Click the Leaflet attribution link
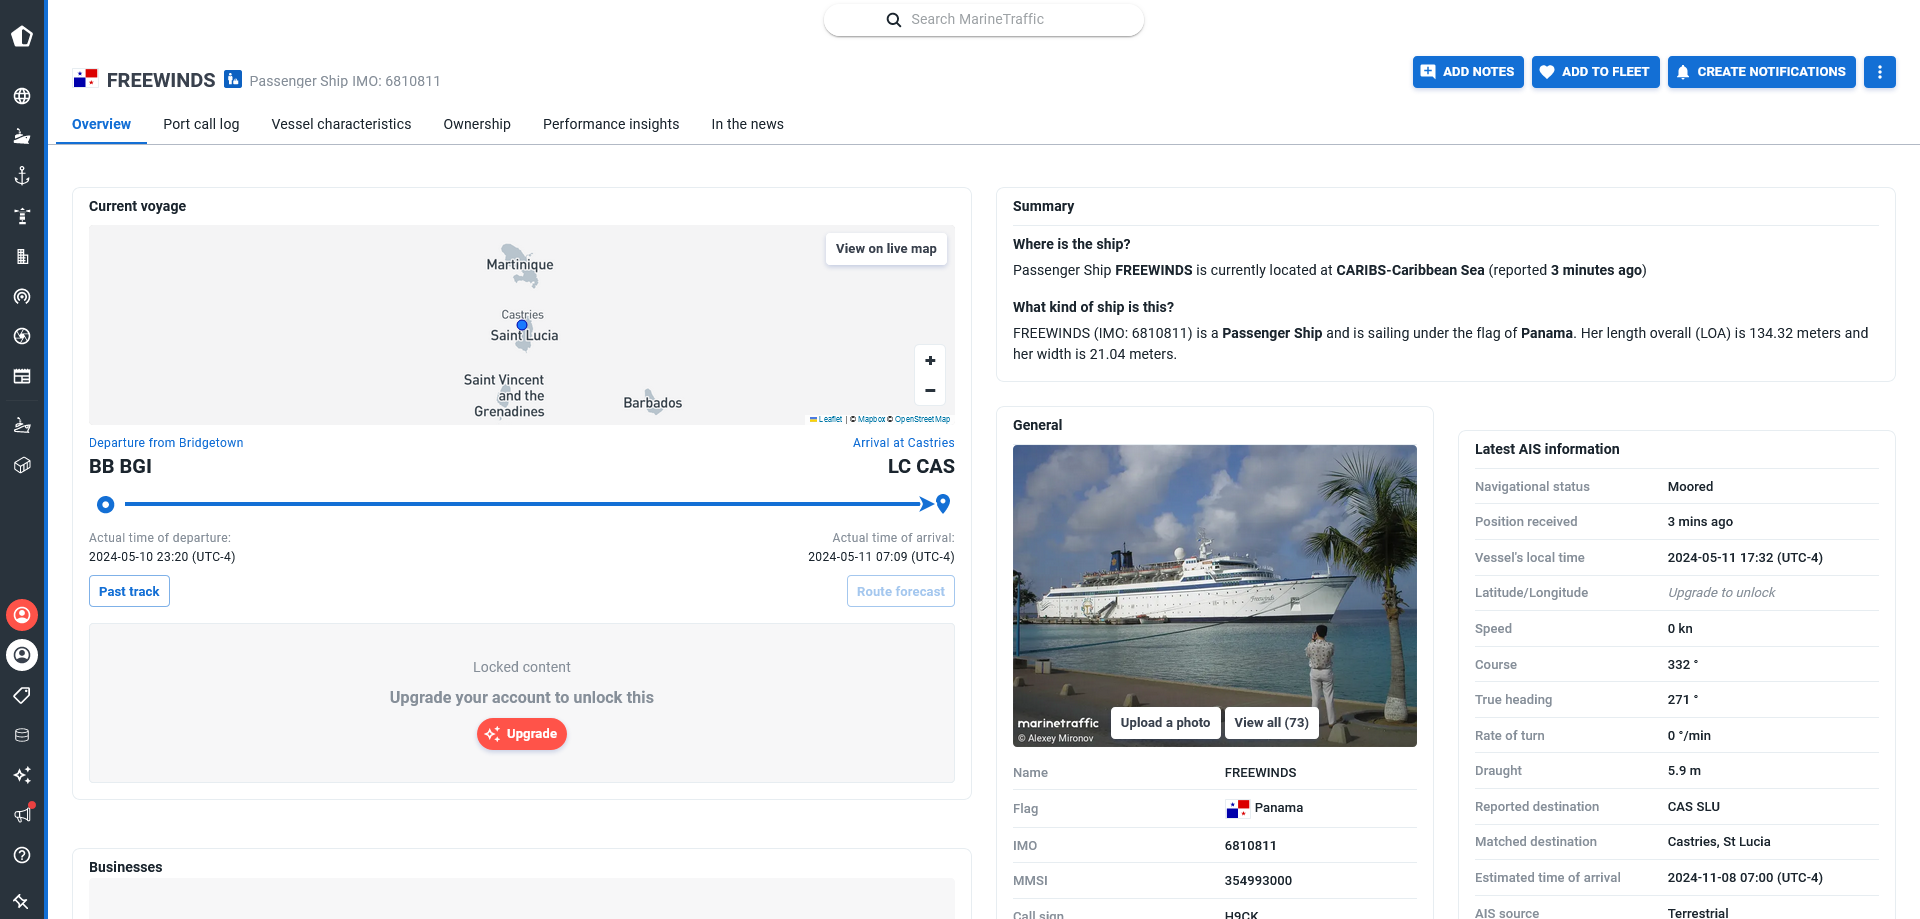This screenshot has height=919, width=1920. 826,420
